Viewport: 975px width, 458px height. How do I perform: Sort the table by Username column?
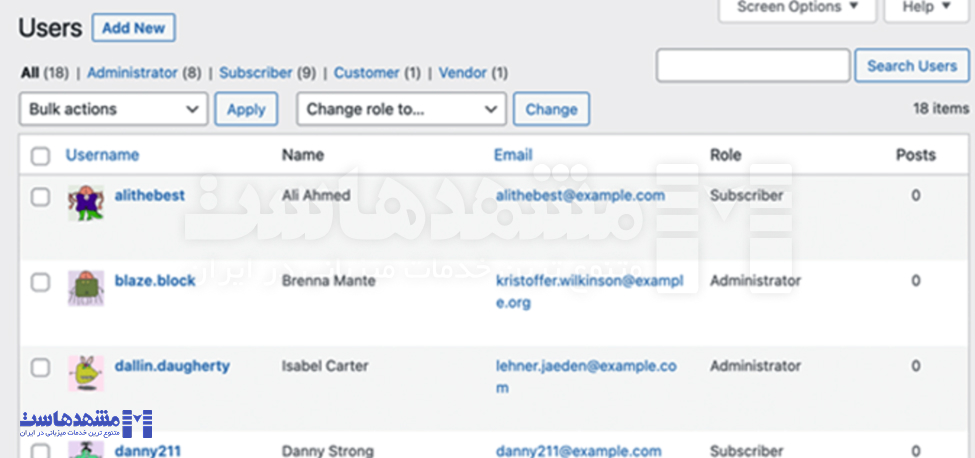(x=102, y=155)
